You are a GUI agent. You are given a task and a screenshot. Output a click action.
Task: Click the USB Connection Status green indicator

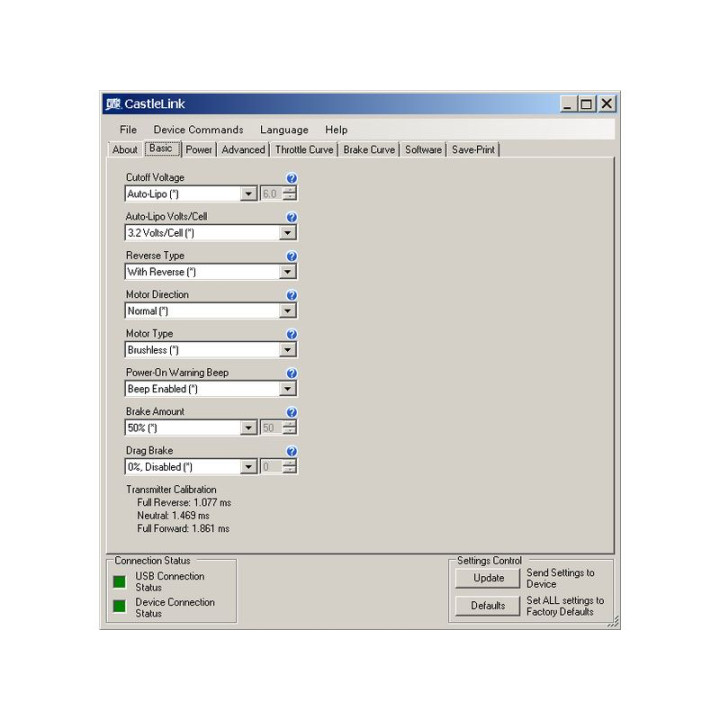[x=119, y=582]
